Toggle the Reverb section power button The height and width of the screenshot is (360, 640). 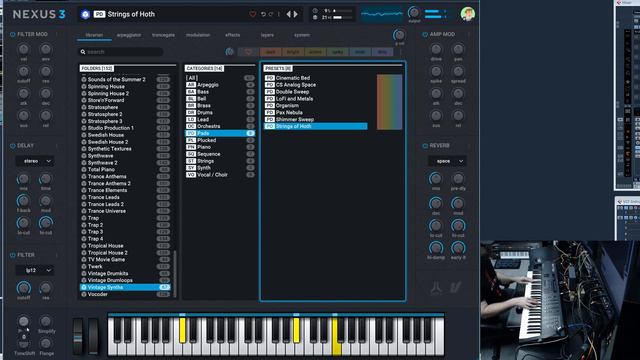[x=425, y=146]
